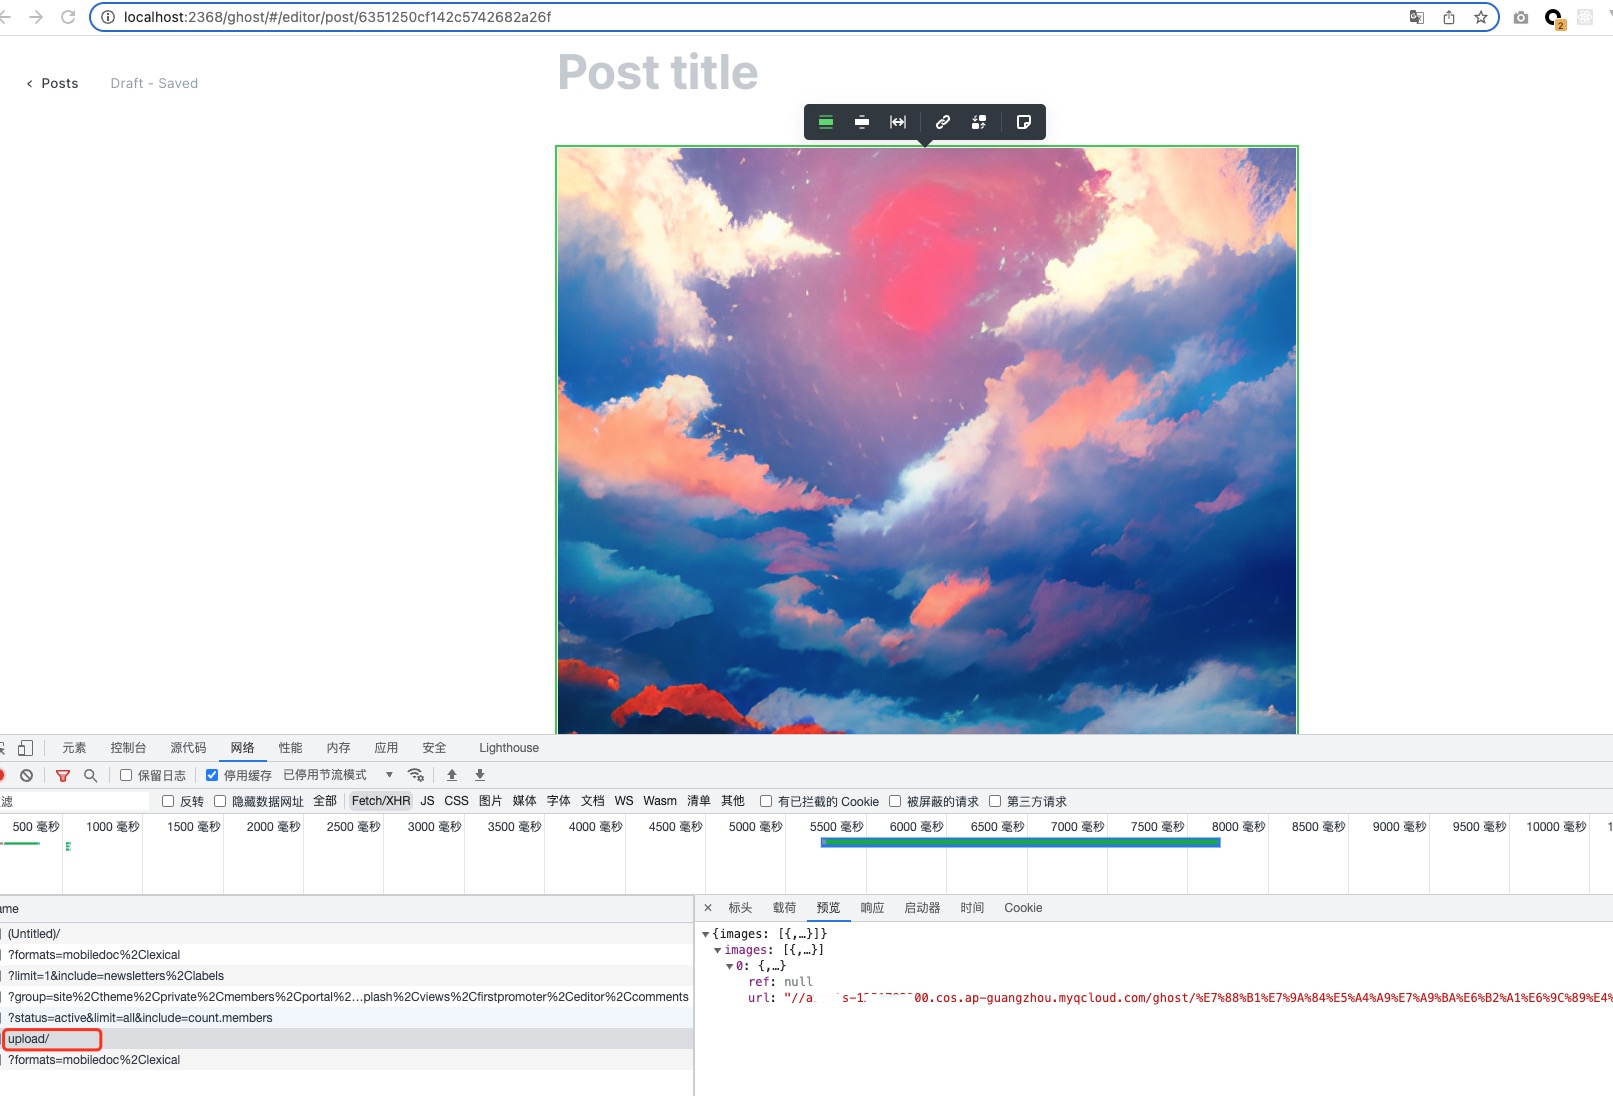Image resolution: width=1613 pixels, height=1096 pixels.
Task: Open extension with orange badge
Action: click(1554, 18)
